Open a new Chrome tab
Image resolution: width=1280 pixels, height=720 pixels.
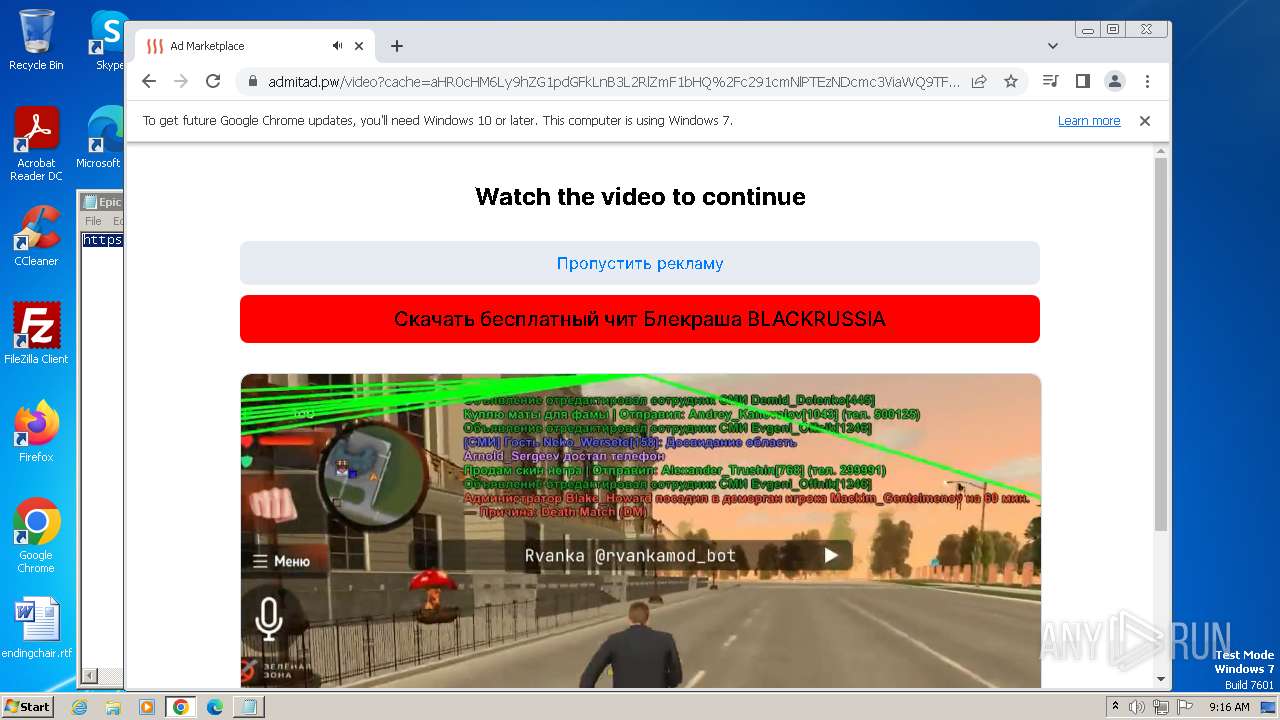pyautogui.click(x=397, y=46)
